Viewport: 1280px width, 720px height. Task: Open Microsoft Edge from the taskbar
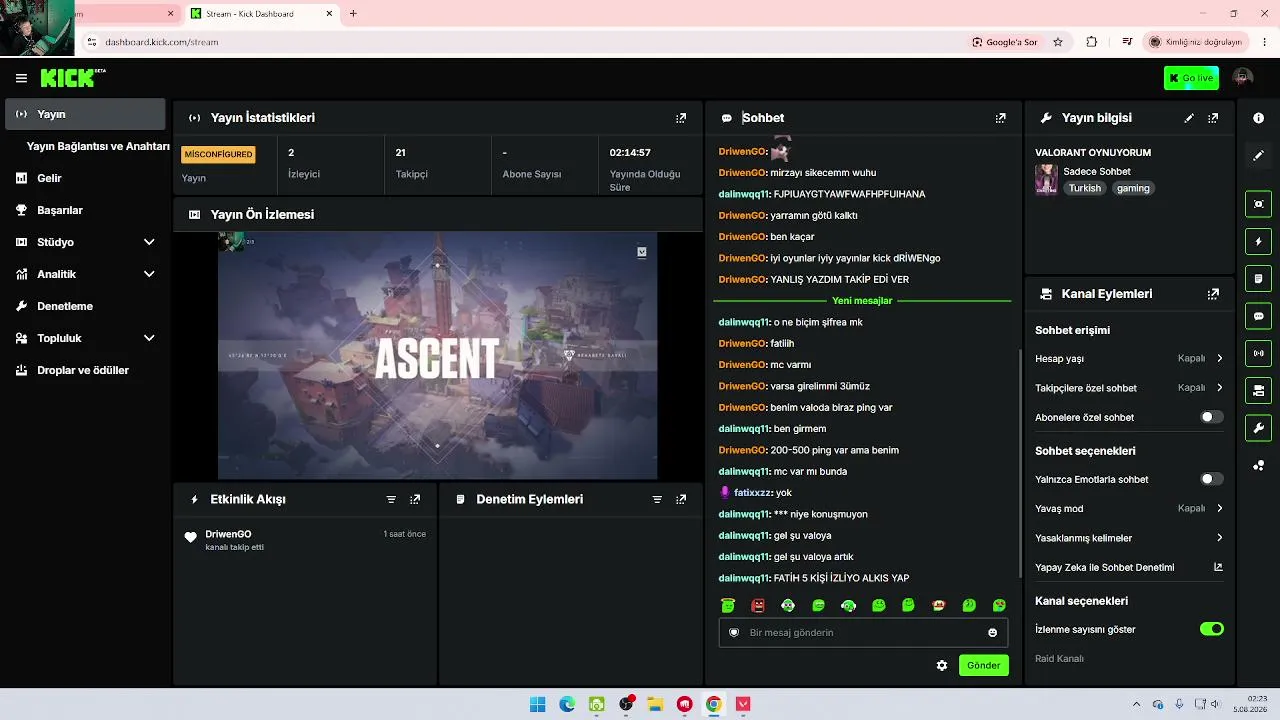(x=567, y=704)
